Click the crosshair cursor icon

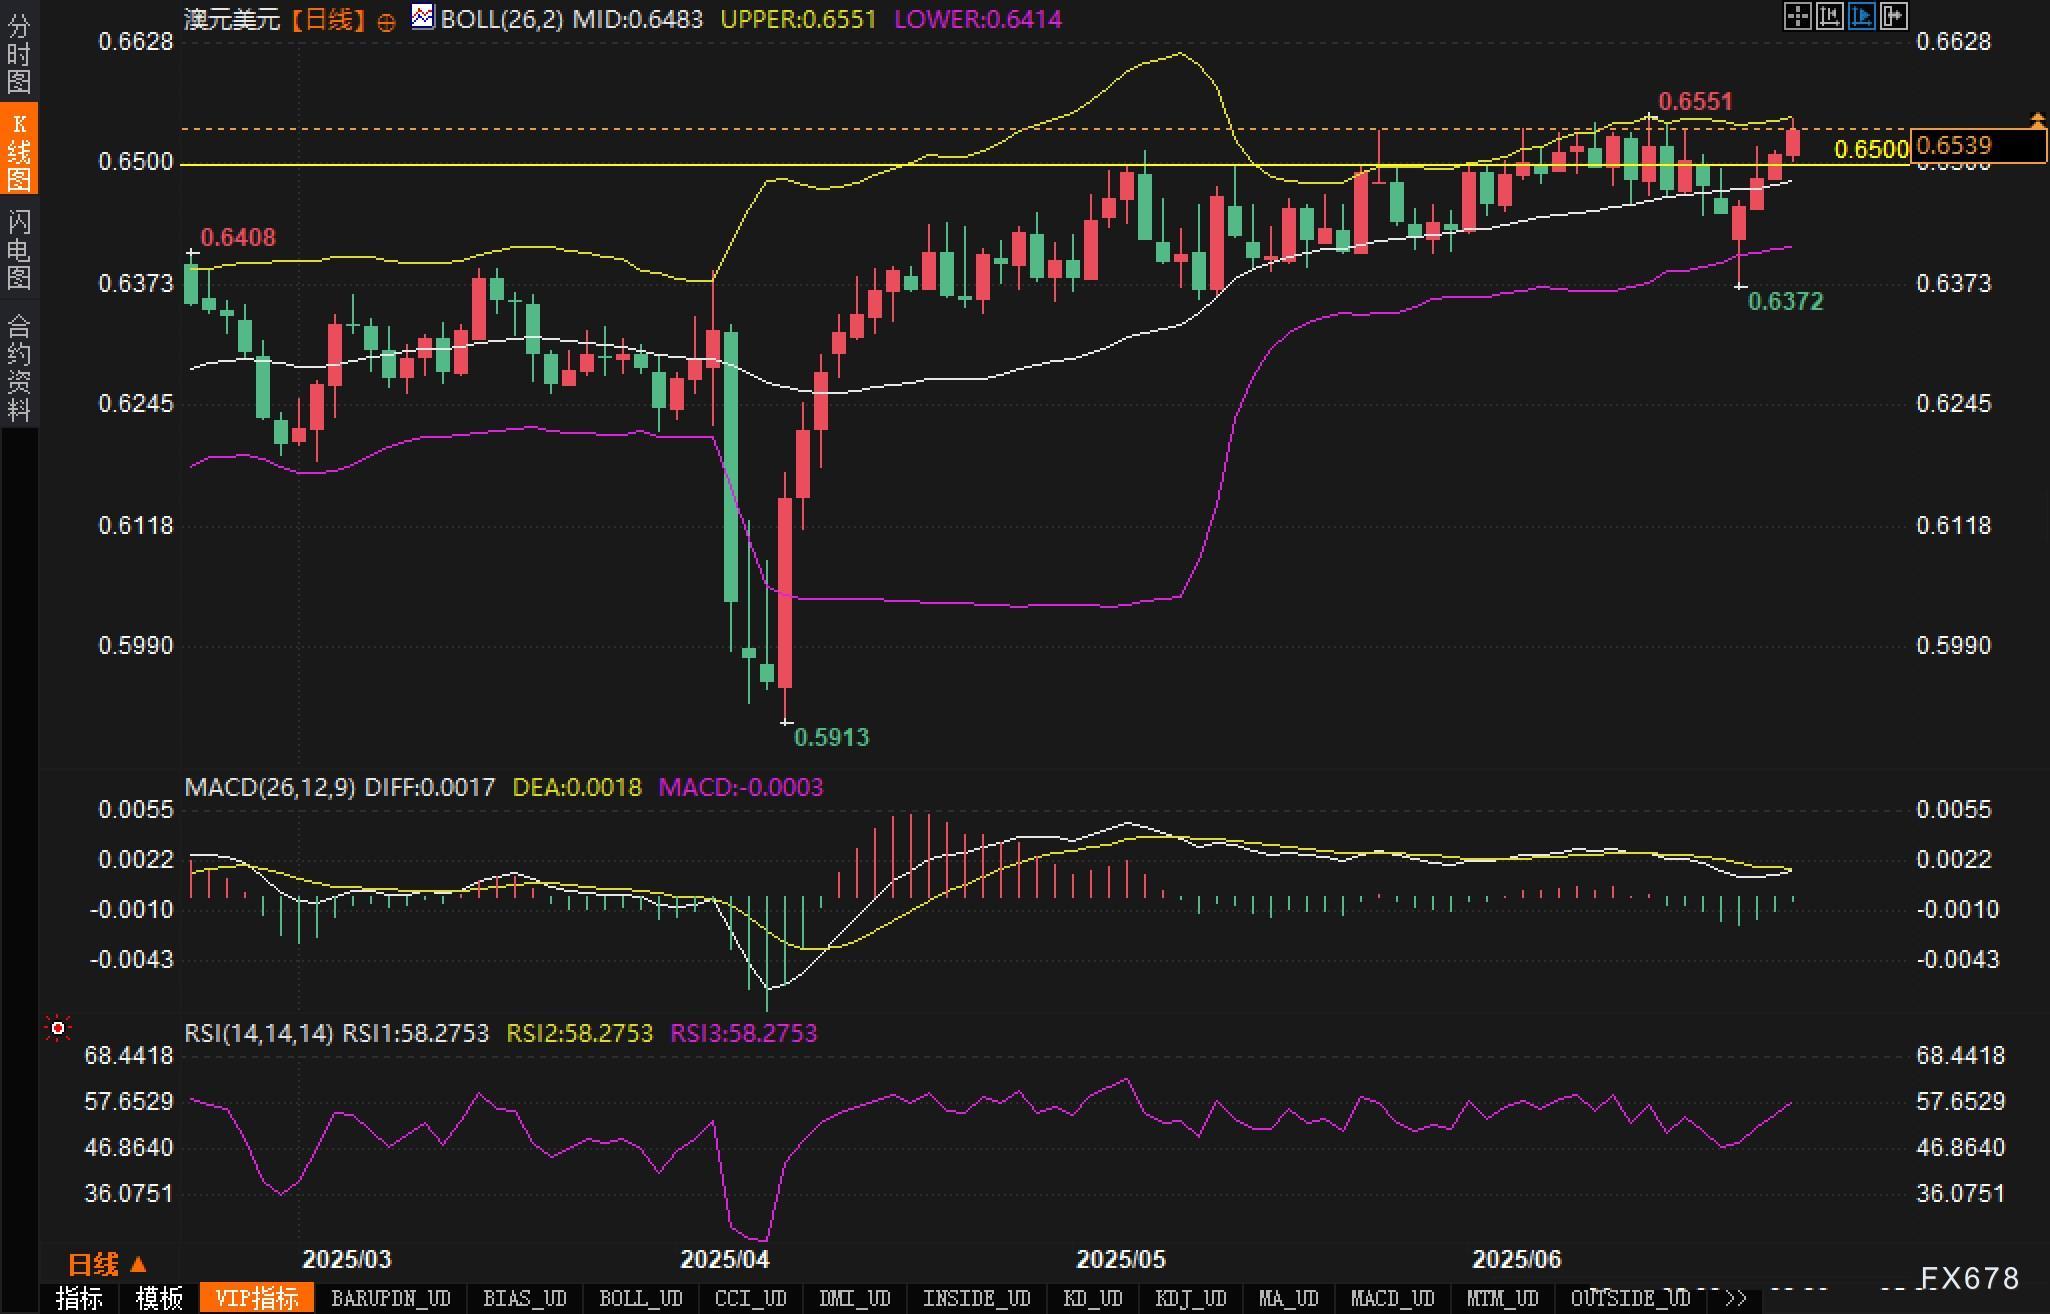(x=1797, y=16)
